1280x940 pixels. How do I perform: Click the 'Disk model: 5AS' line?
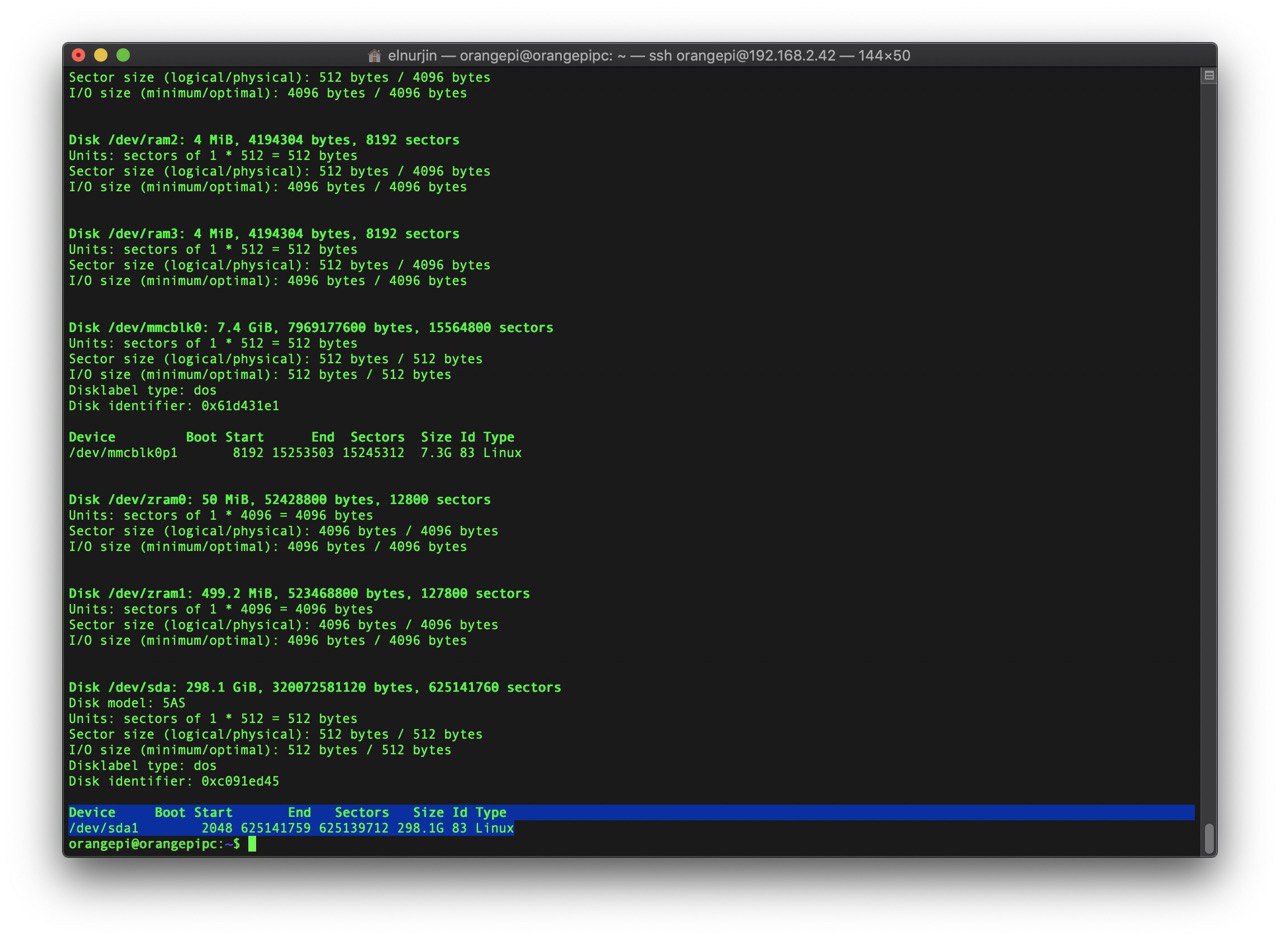[127, 703]
